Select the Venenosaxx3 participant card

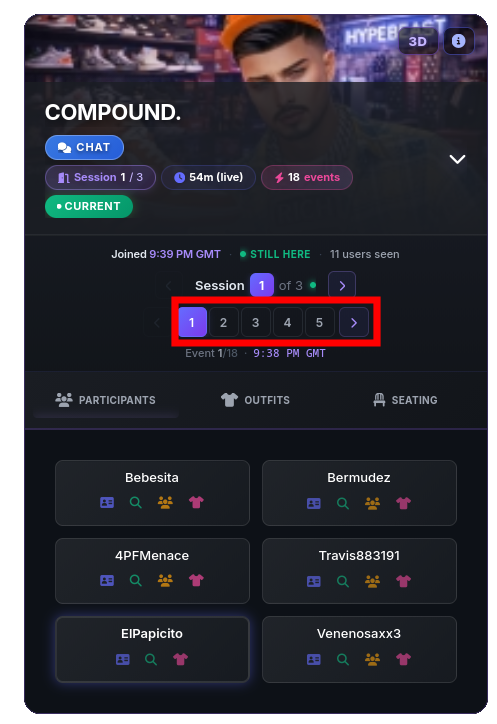[359, 649]
